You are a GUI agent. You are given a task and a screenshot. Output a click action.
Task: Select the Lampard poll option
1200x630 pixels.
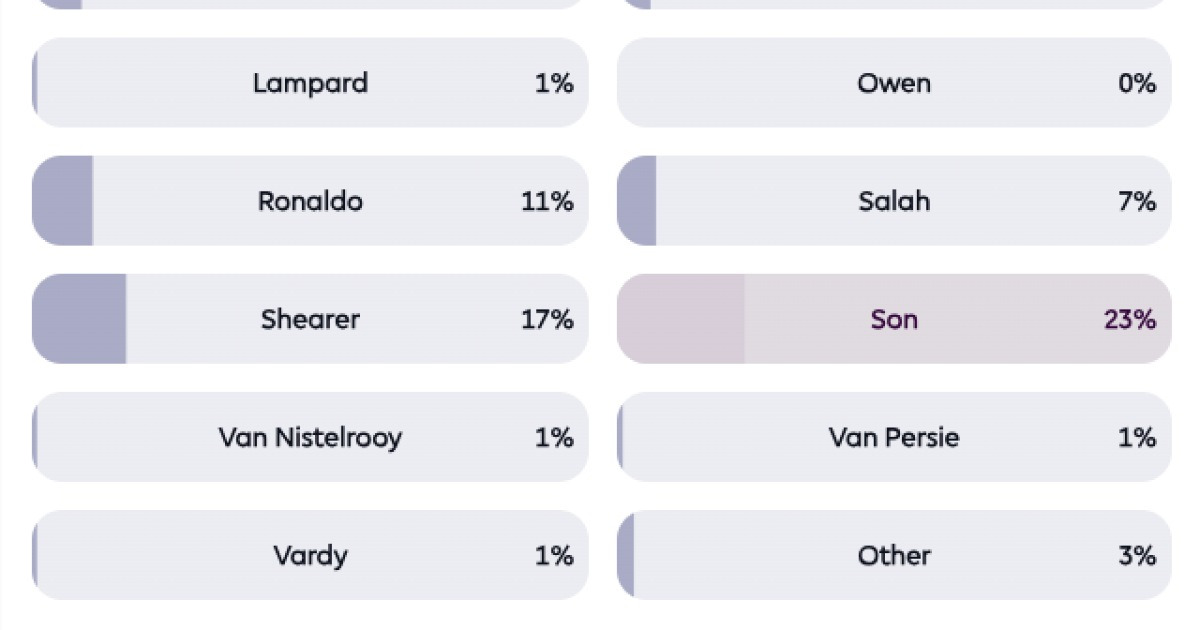point(310,83)
